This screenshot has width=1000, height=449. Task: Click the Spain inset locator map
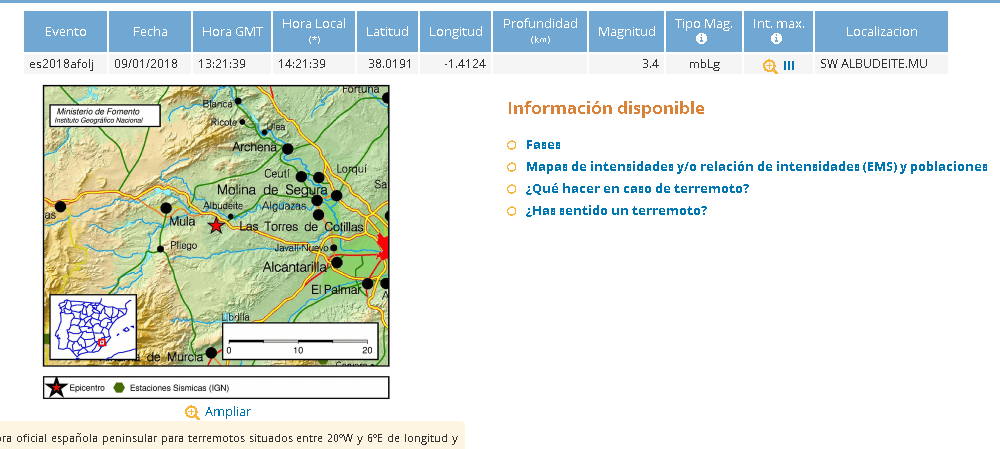click(x=92, y=325)
